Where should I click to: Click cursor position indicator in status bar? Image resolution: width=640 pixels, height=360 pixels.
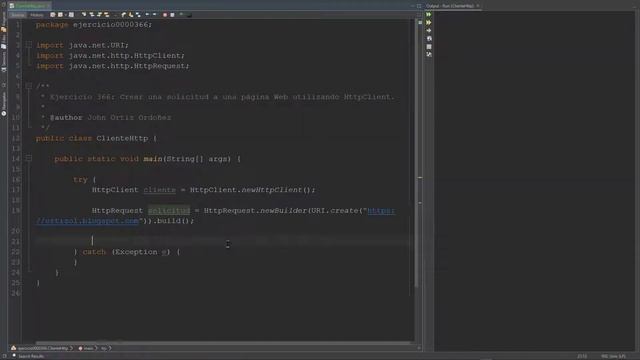pos(582,356)
